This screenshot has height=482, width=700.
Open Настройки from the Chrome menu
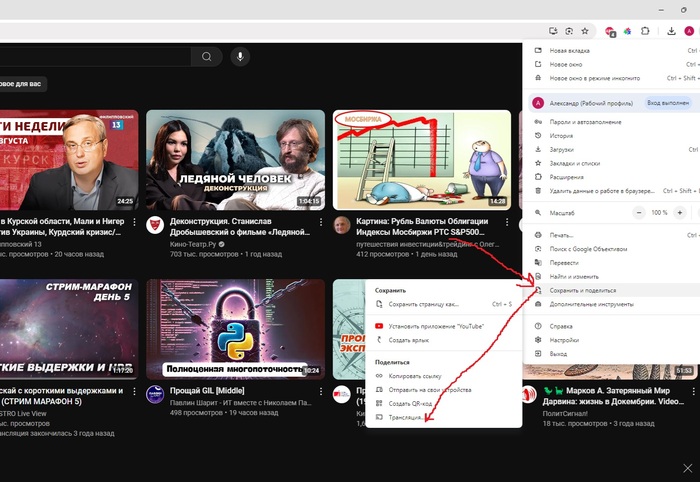point(564,340)
